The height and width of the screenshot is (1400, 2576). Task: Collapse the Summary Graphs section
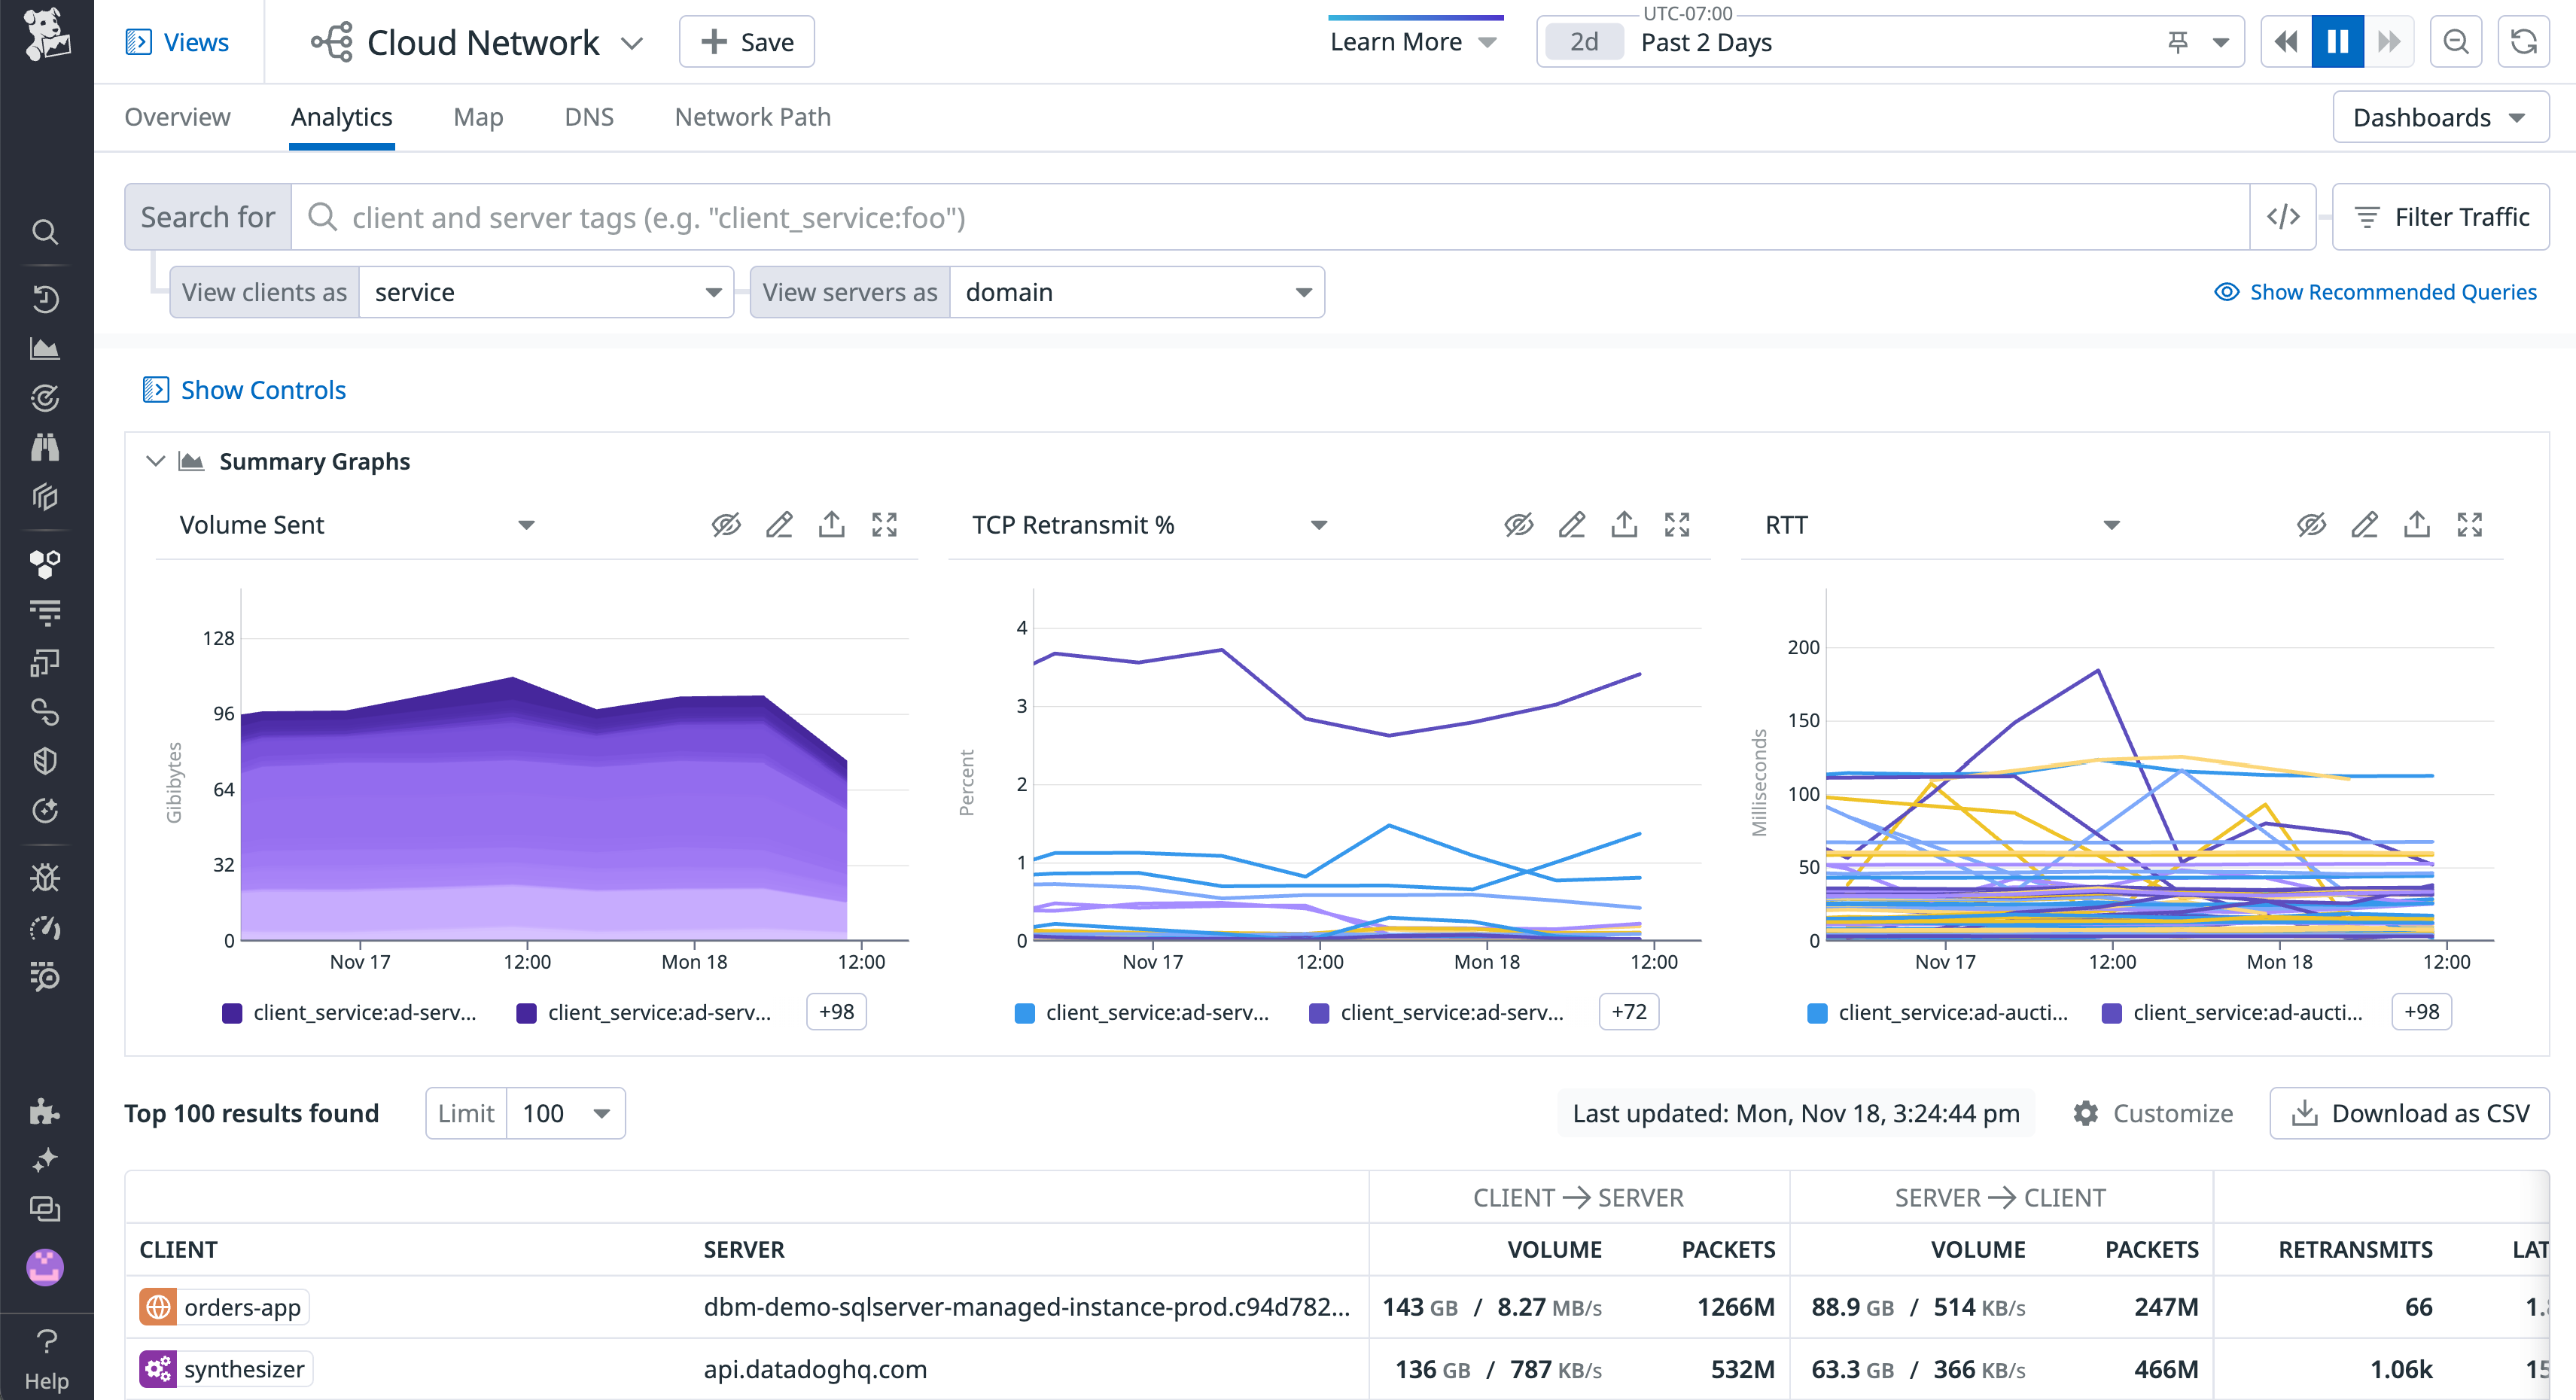pos(156,461)
